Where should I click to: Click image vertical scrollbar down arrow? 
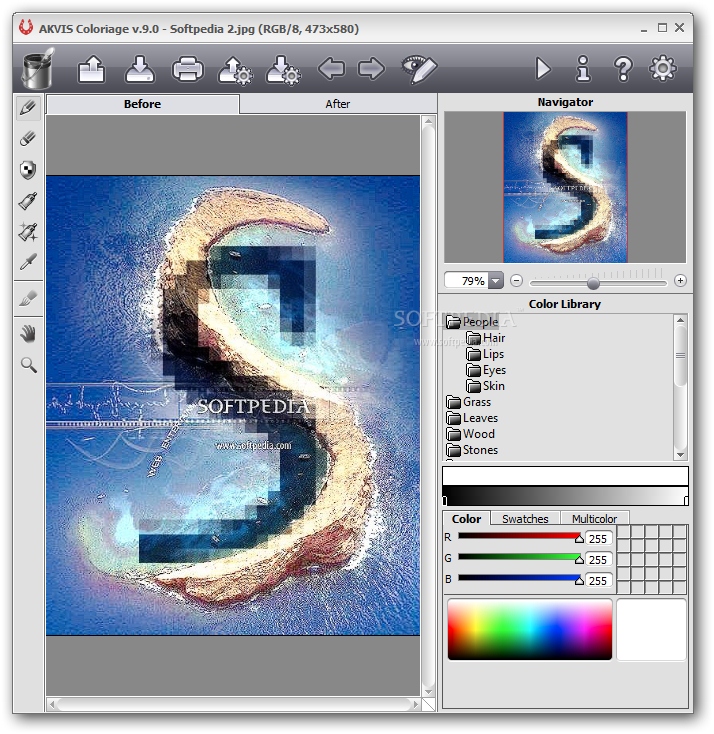point(428,691)
